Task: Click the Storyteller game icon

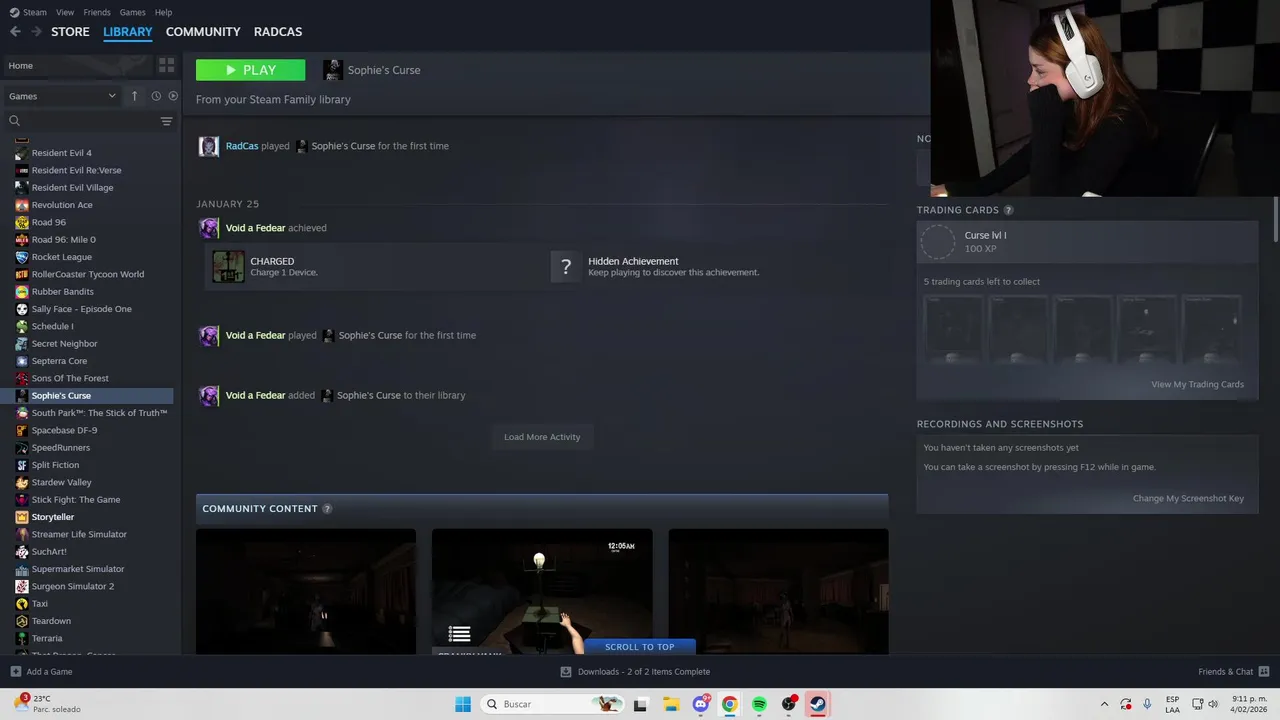Action: 22,517
